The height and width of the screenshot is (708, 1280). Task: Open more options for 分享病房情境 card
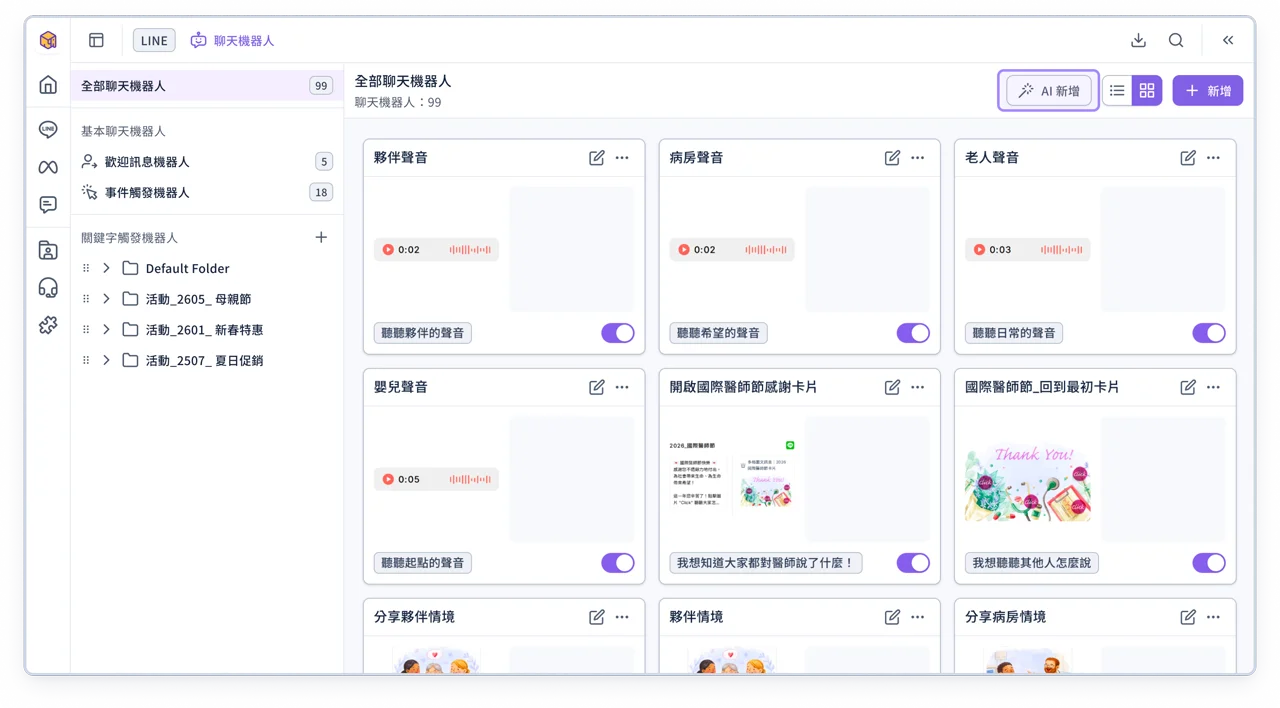pos(1213,617)
